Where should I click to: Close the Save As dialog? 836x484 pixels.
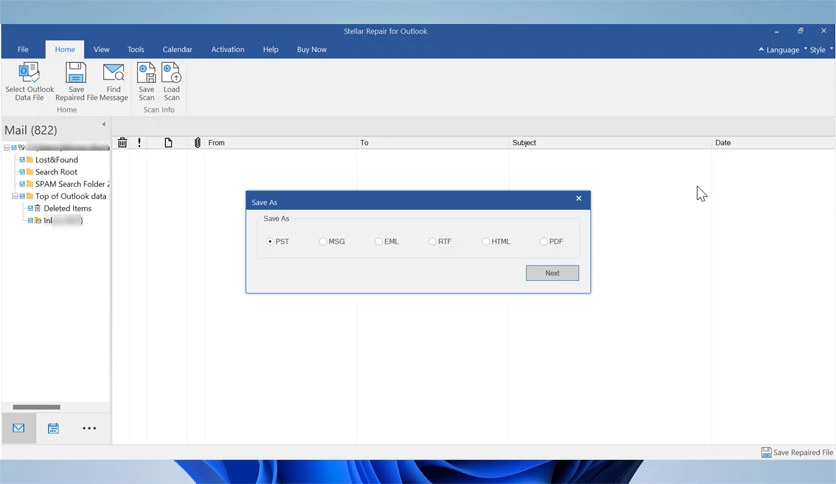pos(578,198)
